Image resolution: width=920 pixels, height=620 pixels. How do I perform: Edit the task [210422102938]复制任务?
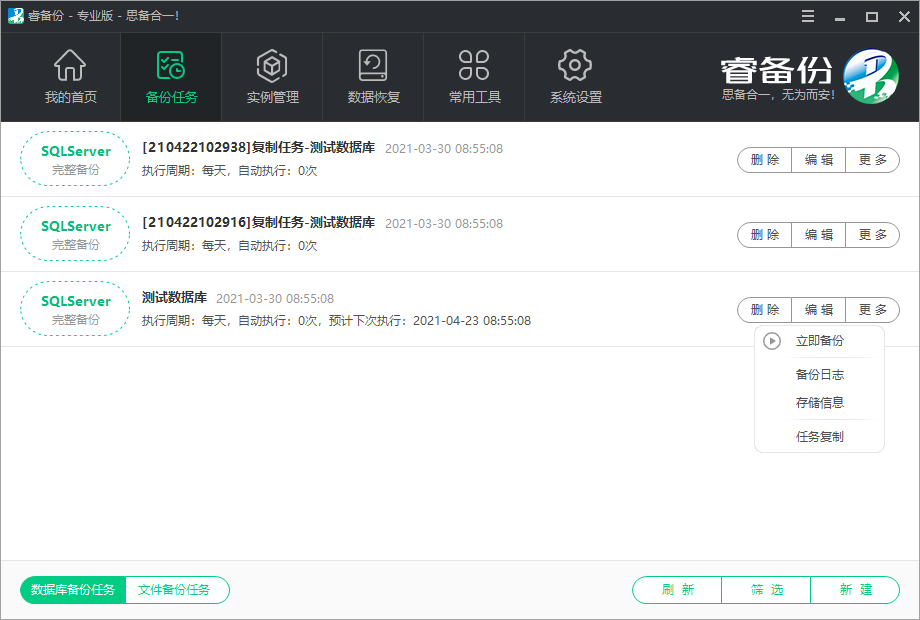click(x=818, y=160)
